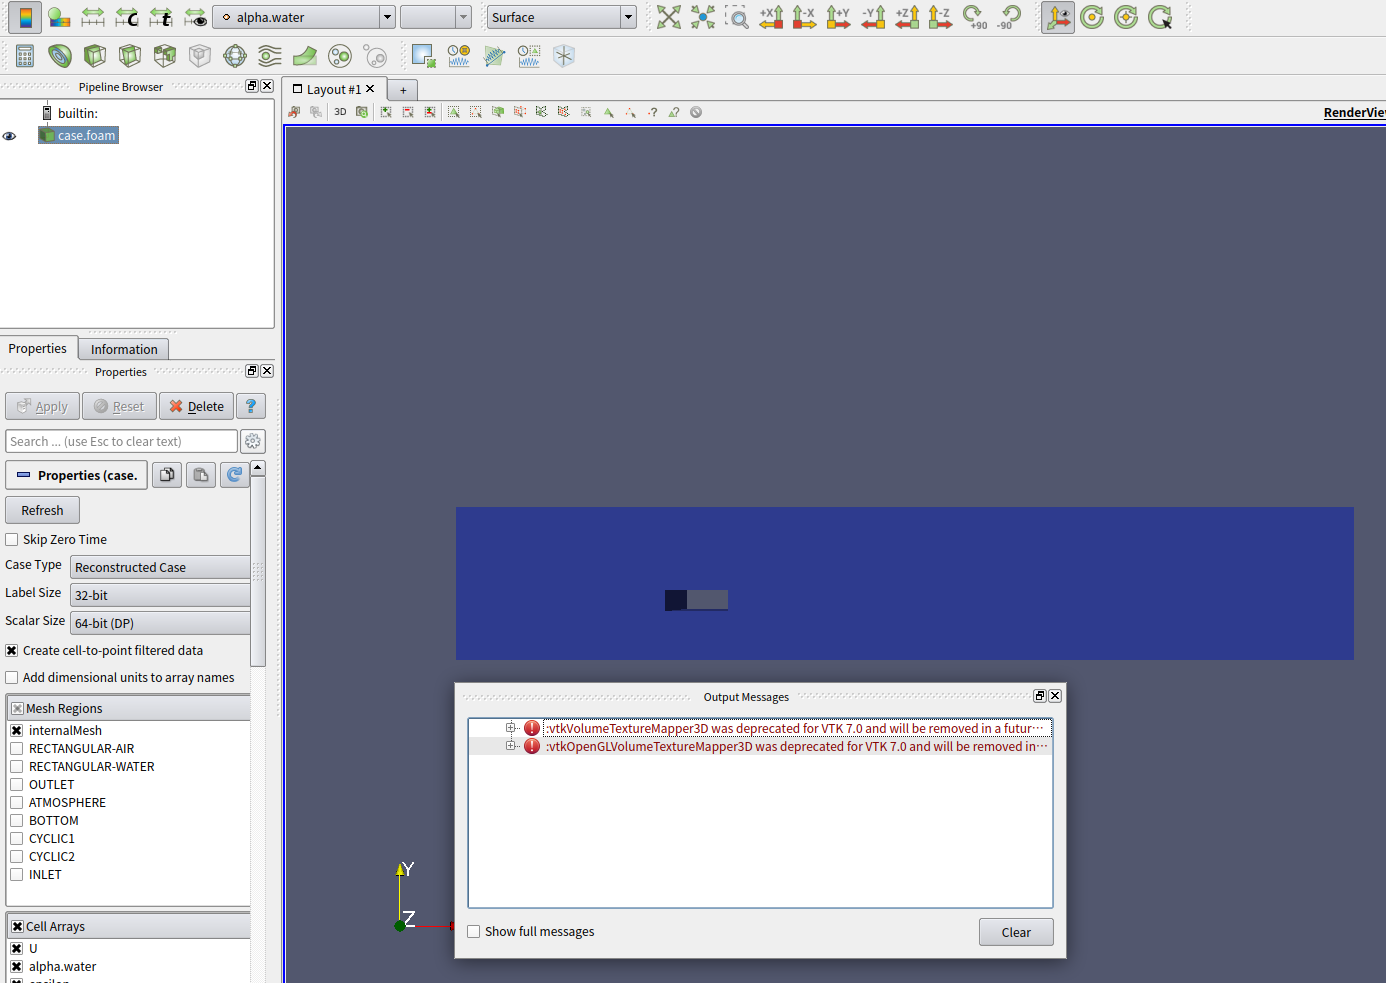Image resolution: width=1386 pixels, height=983 pixels.
Task: Set view direction to +X
Action: click(x=771, y=17)
